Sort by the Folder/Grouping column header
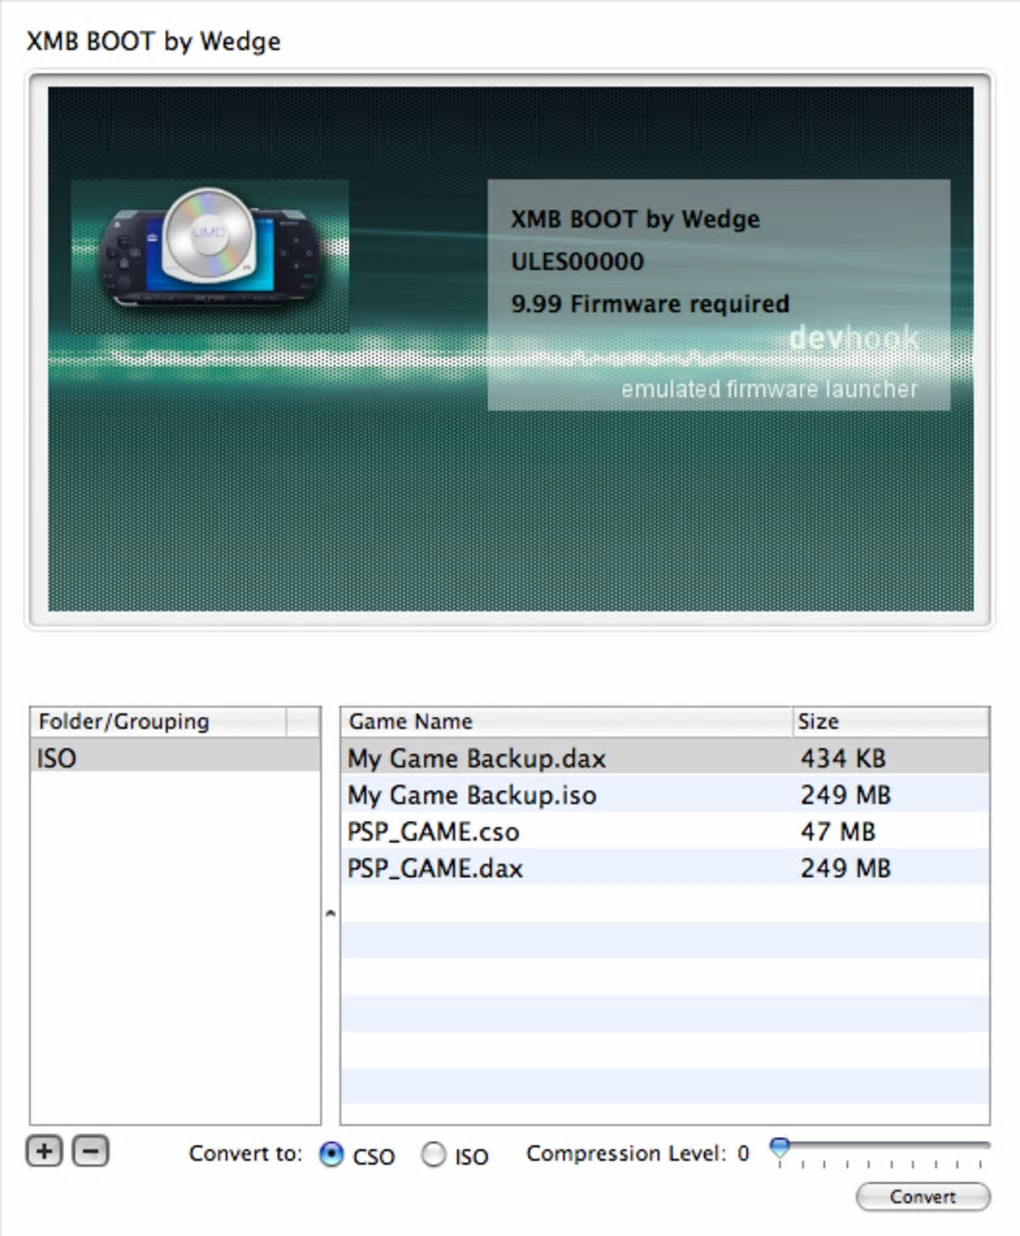The height and width of the screenshot is (1236, 1020). 159,721
